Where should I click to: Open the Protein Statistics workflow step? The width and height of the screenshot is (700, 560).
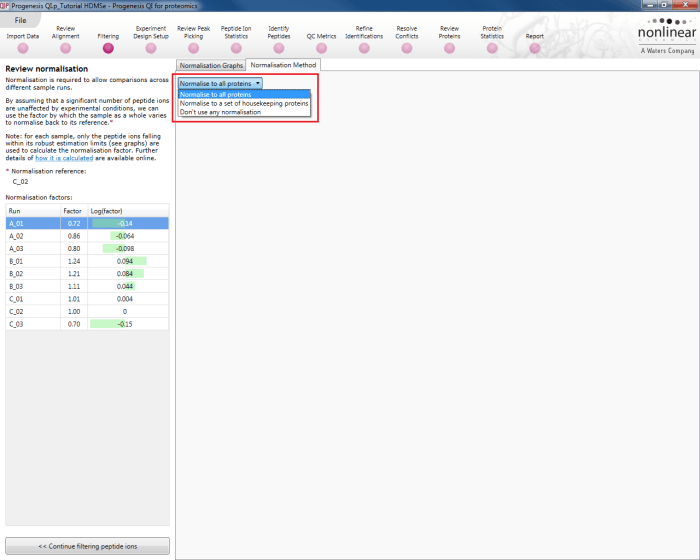[492, 39]
